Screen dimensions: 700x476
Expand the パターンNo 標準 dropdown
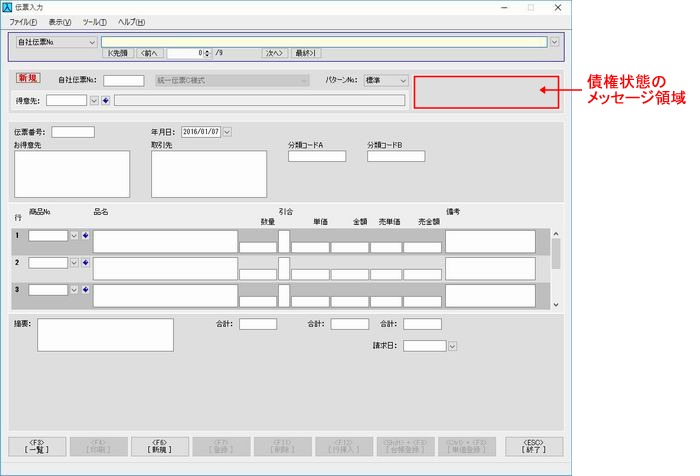click(x=402, y=80)
